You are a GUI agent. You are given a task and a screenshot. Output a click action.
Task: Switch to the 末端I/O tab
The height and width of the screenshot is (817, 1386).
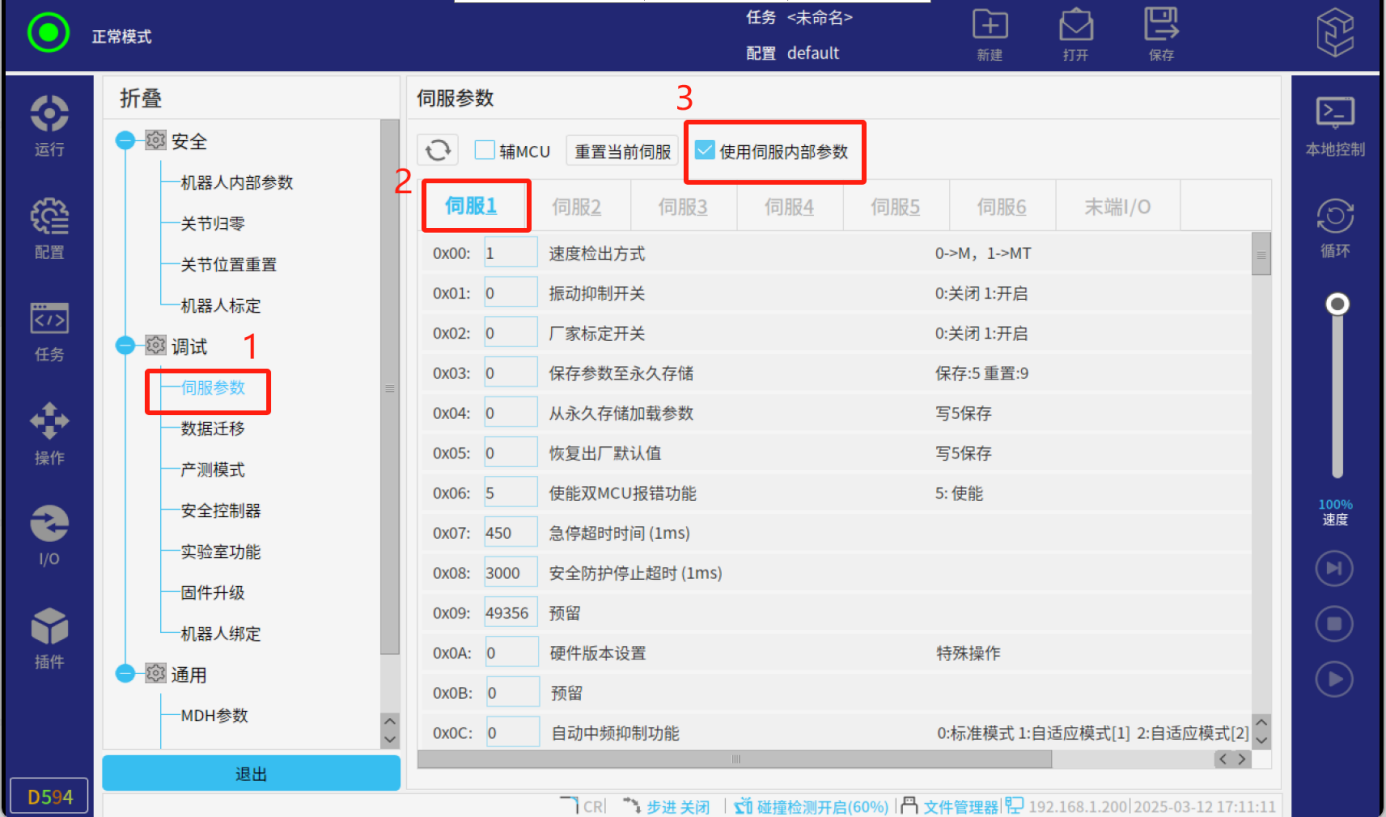coord(1117,207)
